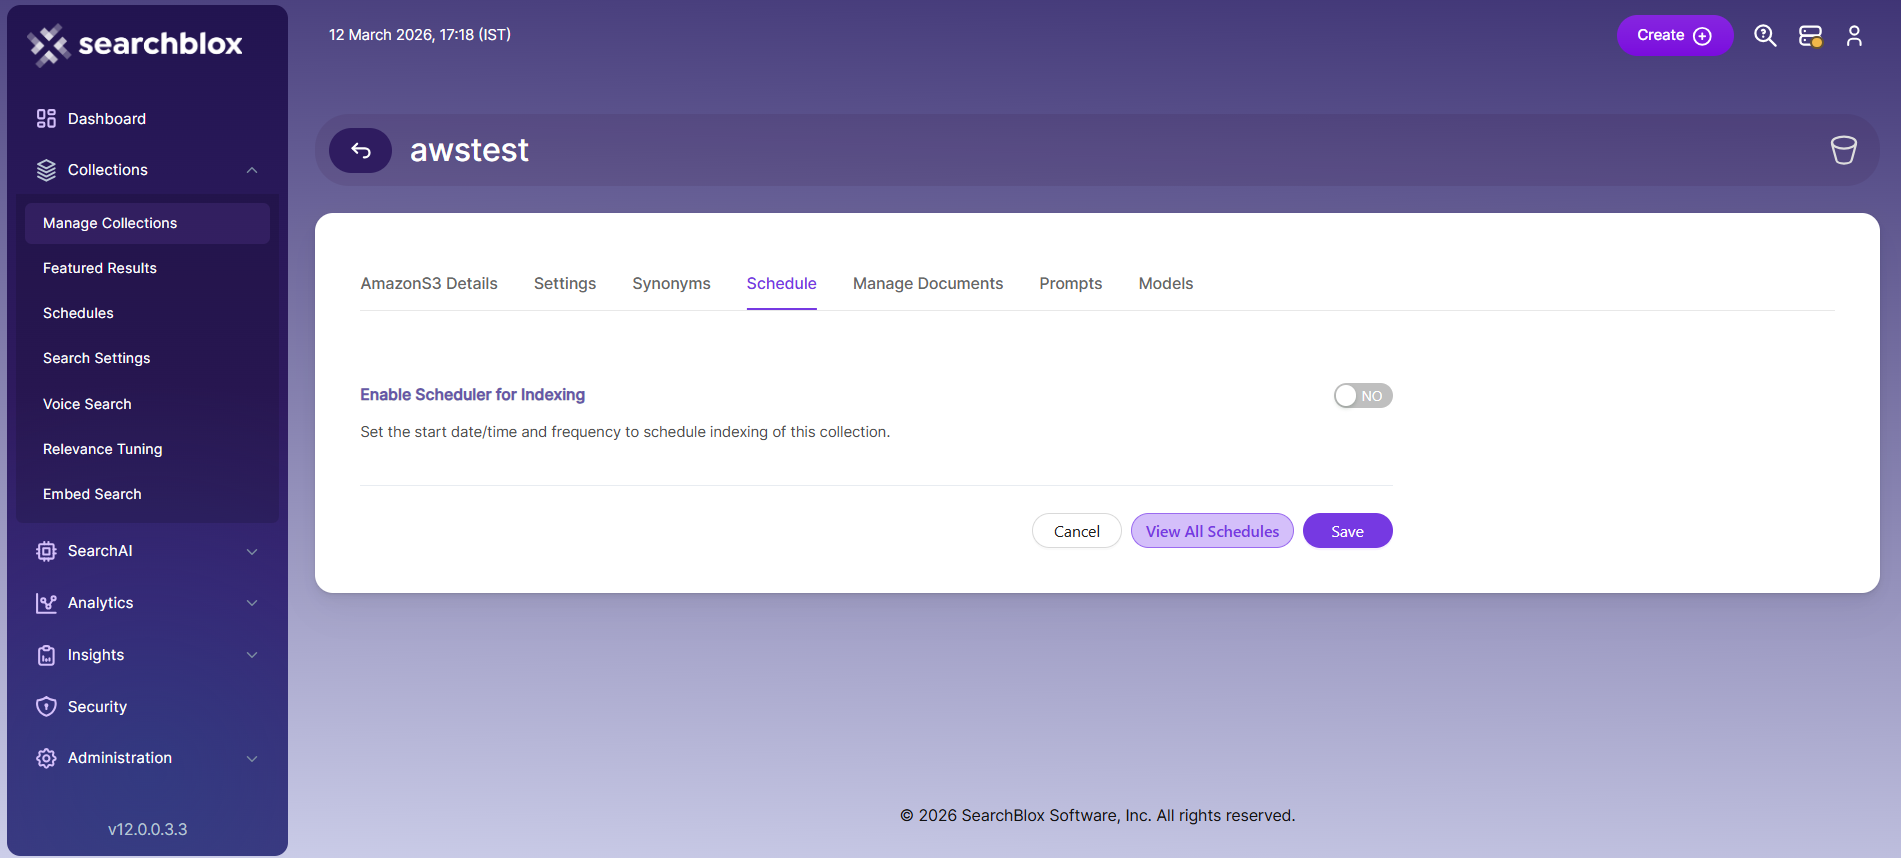Click the SearchBlox copyright footer text

1097,816
